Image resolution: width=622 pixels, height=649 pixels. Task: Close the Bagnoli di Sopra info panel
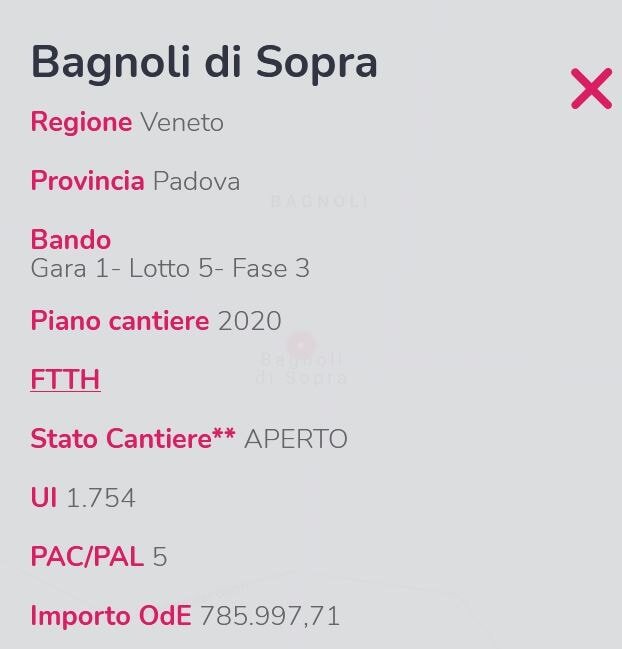pyautogui.click(x=591, y=89)
